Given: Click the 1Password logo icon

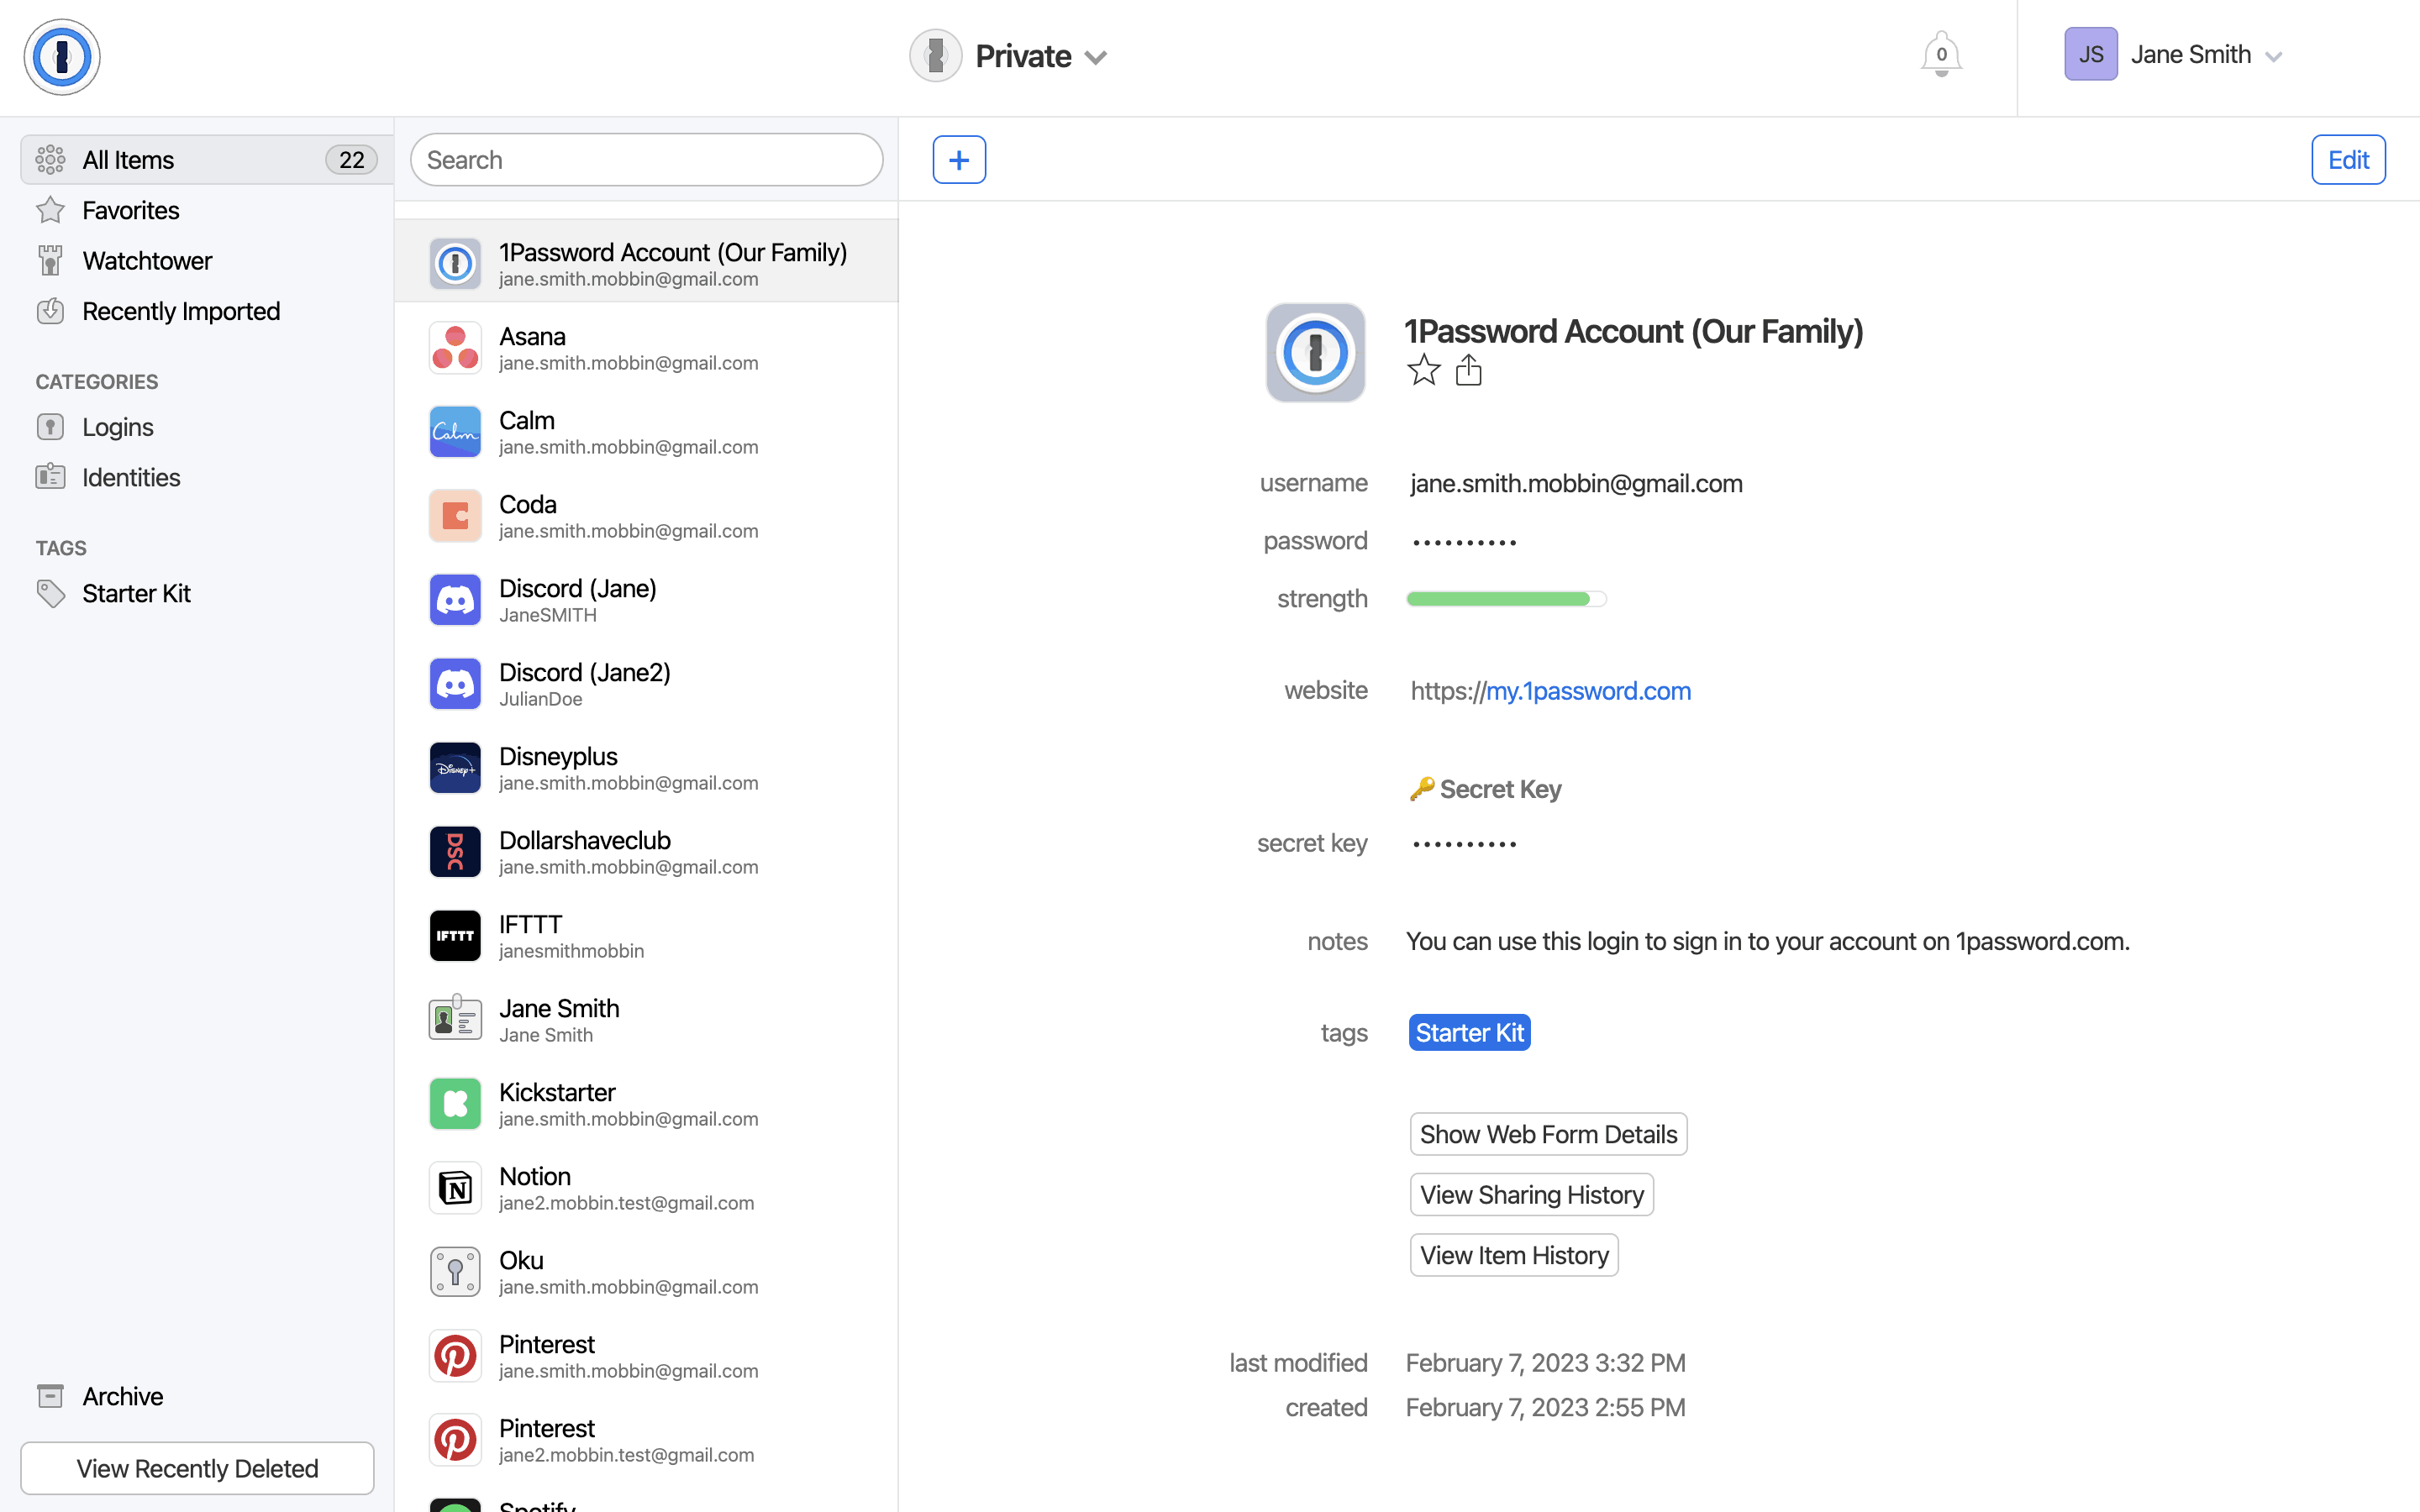Looking at the screenshot, I should click(62, 57).
